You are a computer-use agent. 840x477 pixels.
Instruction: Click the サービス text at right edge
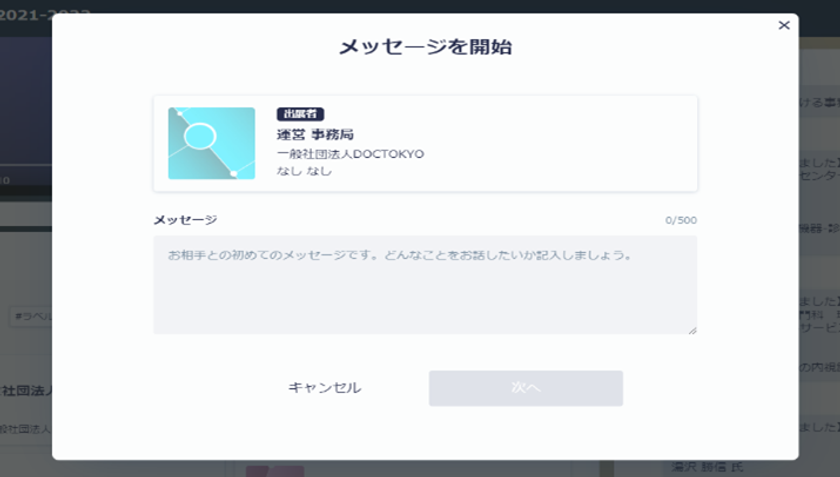pyautogui.click(x=818, y=327)
